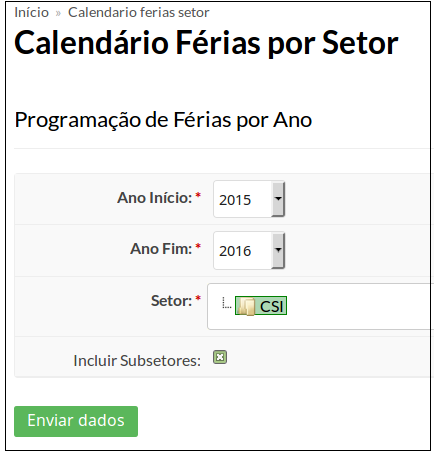434x455 pixels.
Task: Open the Ano Início dropdown arrow
Action: 278,199
